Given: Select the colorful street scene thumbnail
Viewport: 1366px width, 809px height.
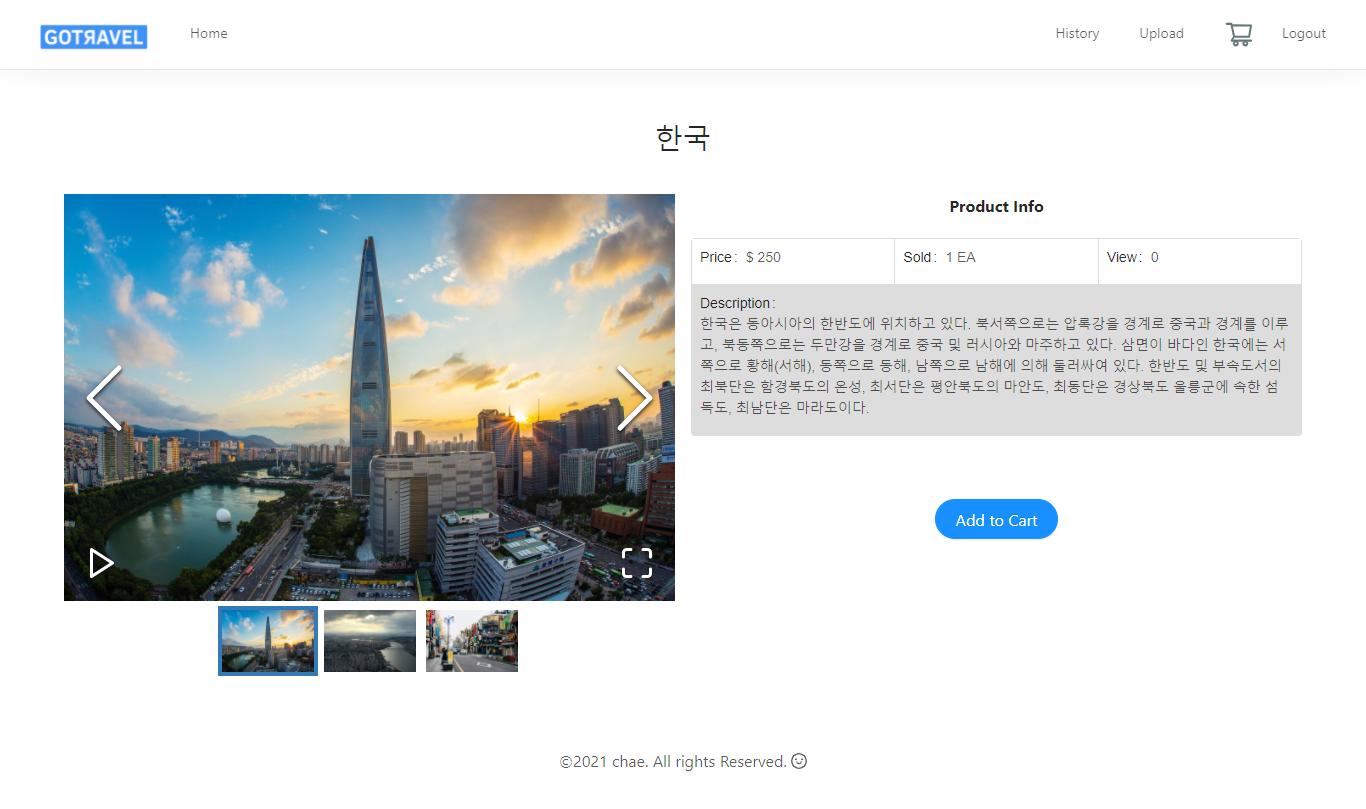Looking at the screenshot, I should click(471, 640).
